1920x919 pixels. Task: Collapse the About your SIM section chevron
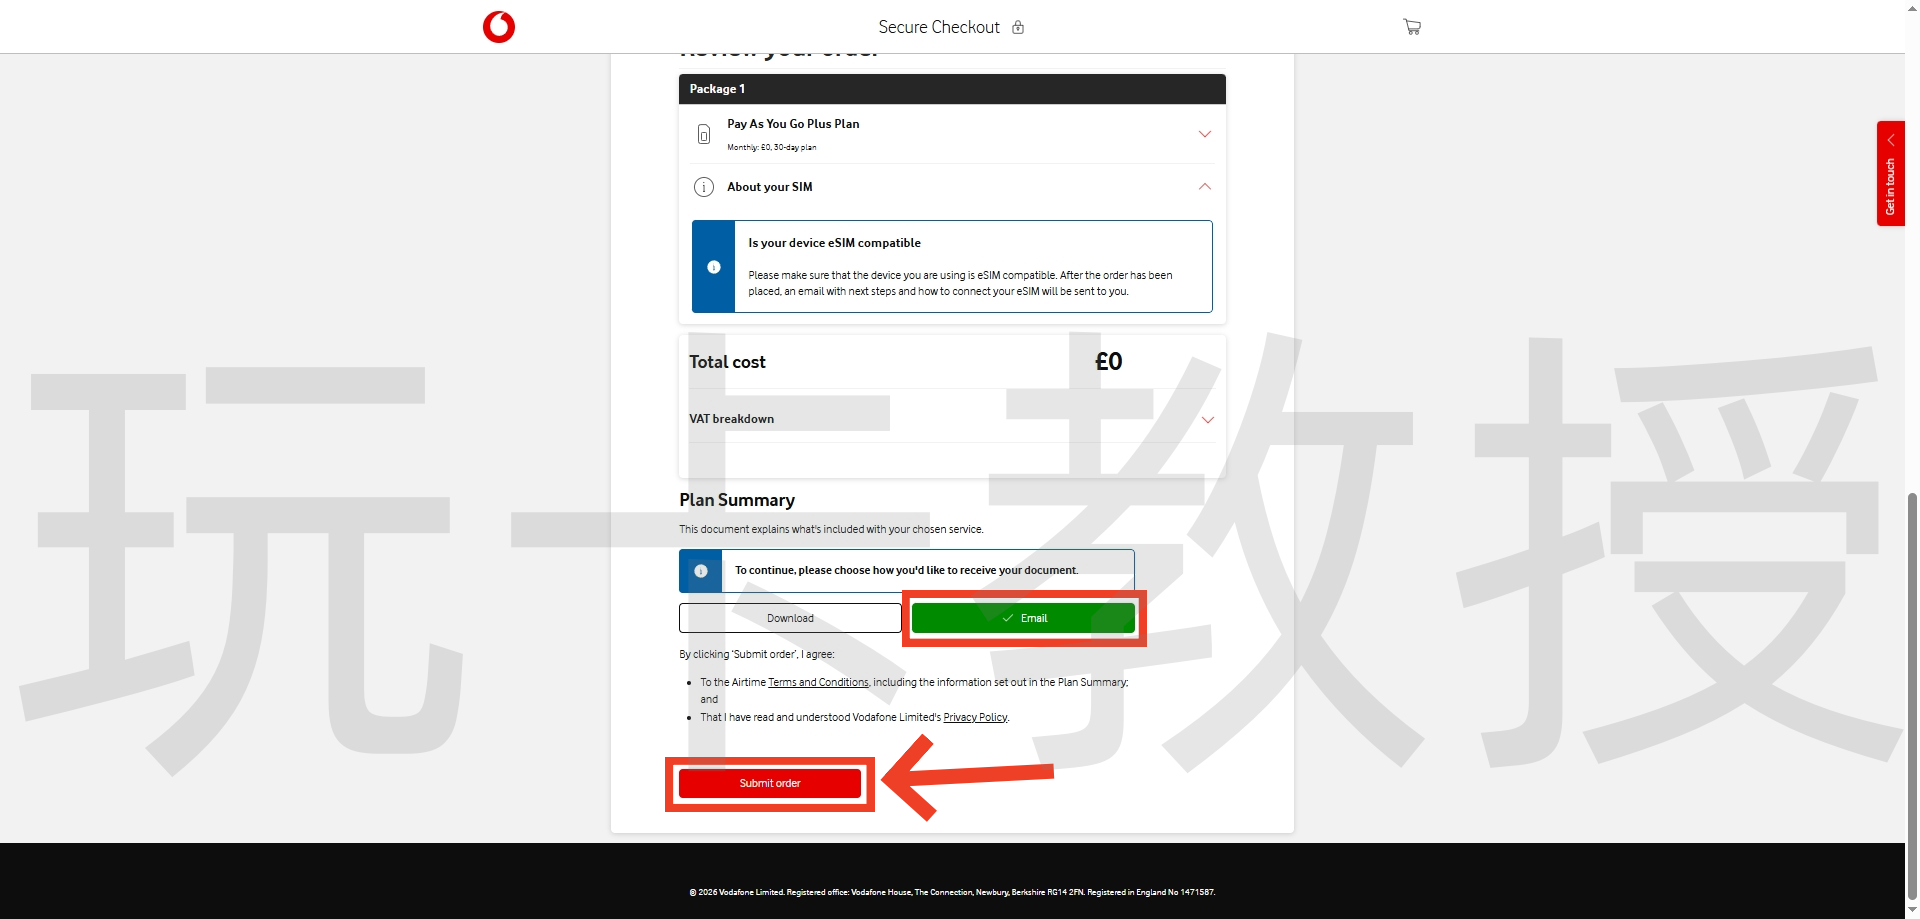pos(1205,187)
